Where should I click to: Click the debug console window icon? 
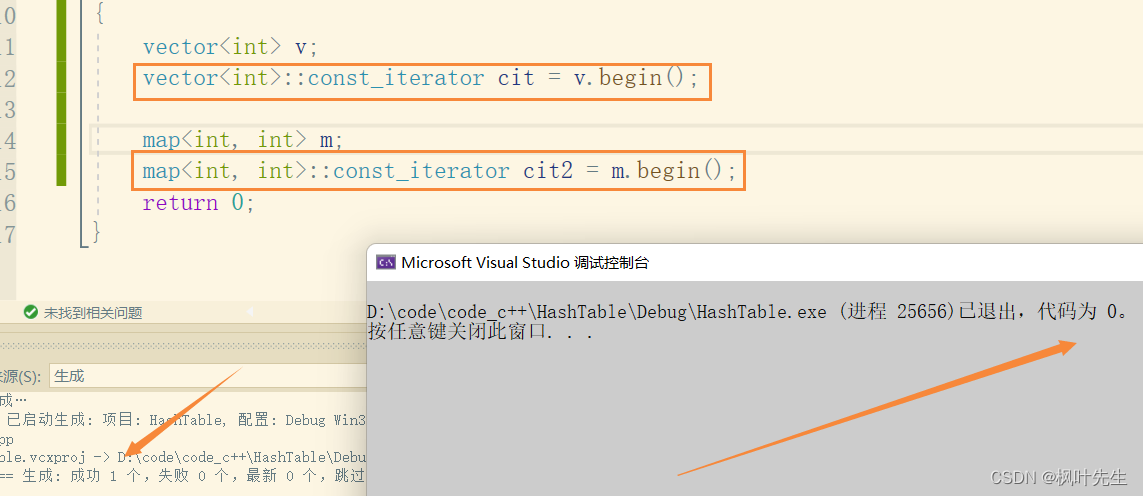[385, 263]
